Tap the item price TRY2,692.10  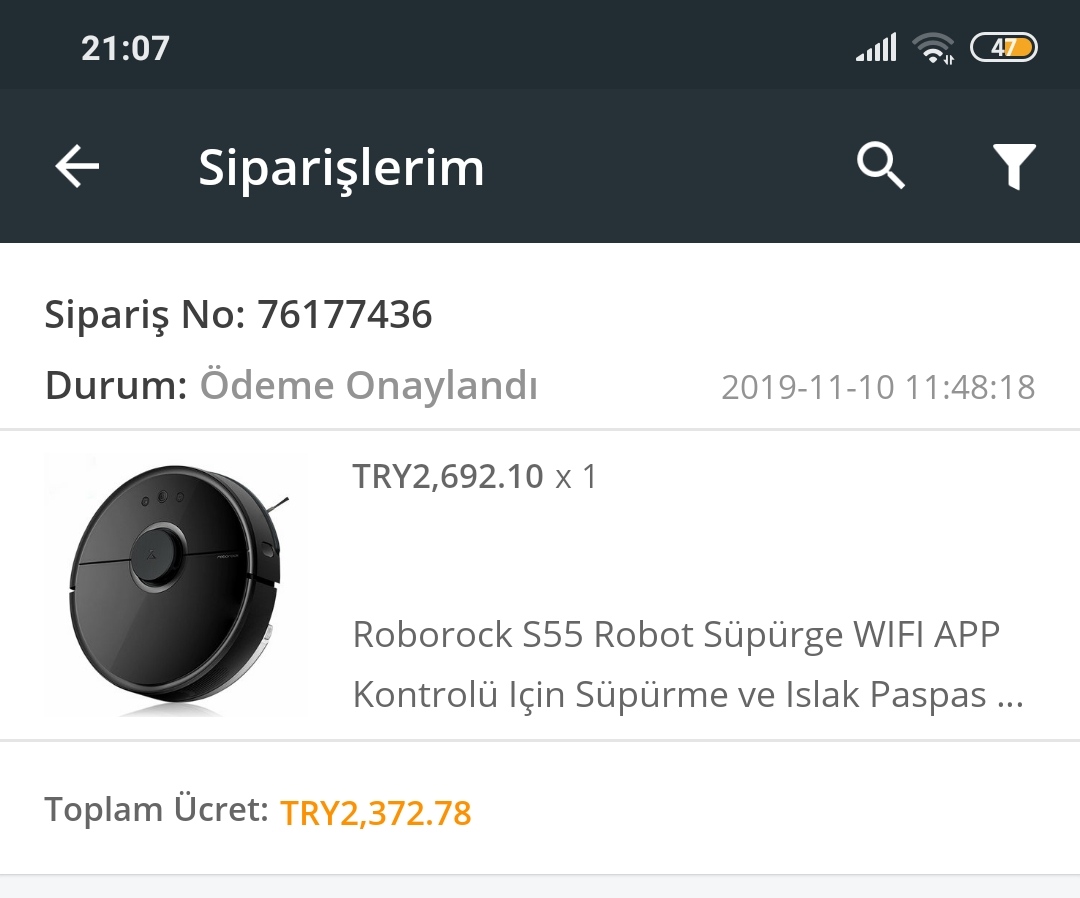pyautogui.click(x=448, y=477)
